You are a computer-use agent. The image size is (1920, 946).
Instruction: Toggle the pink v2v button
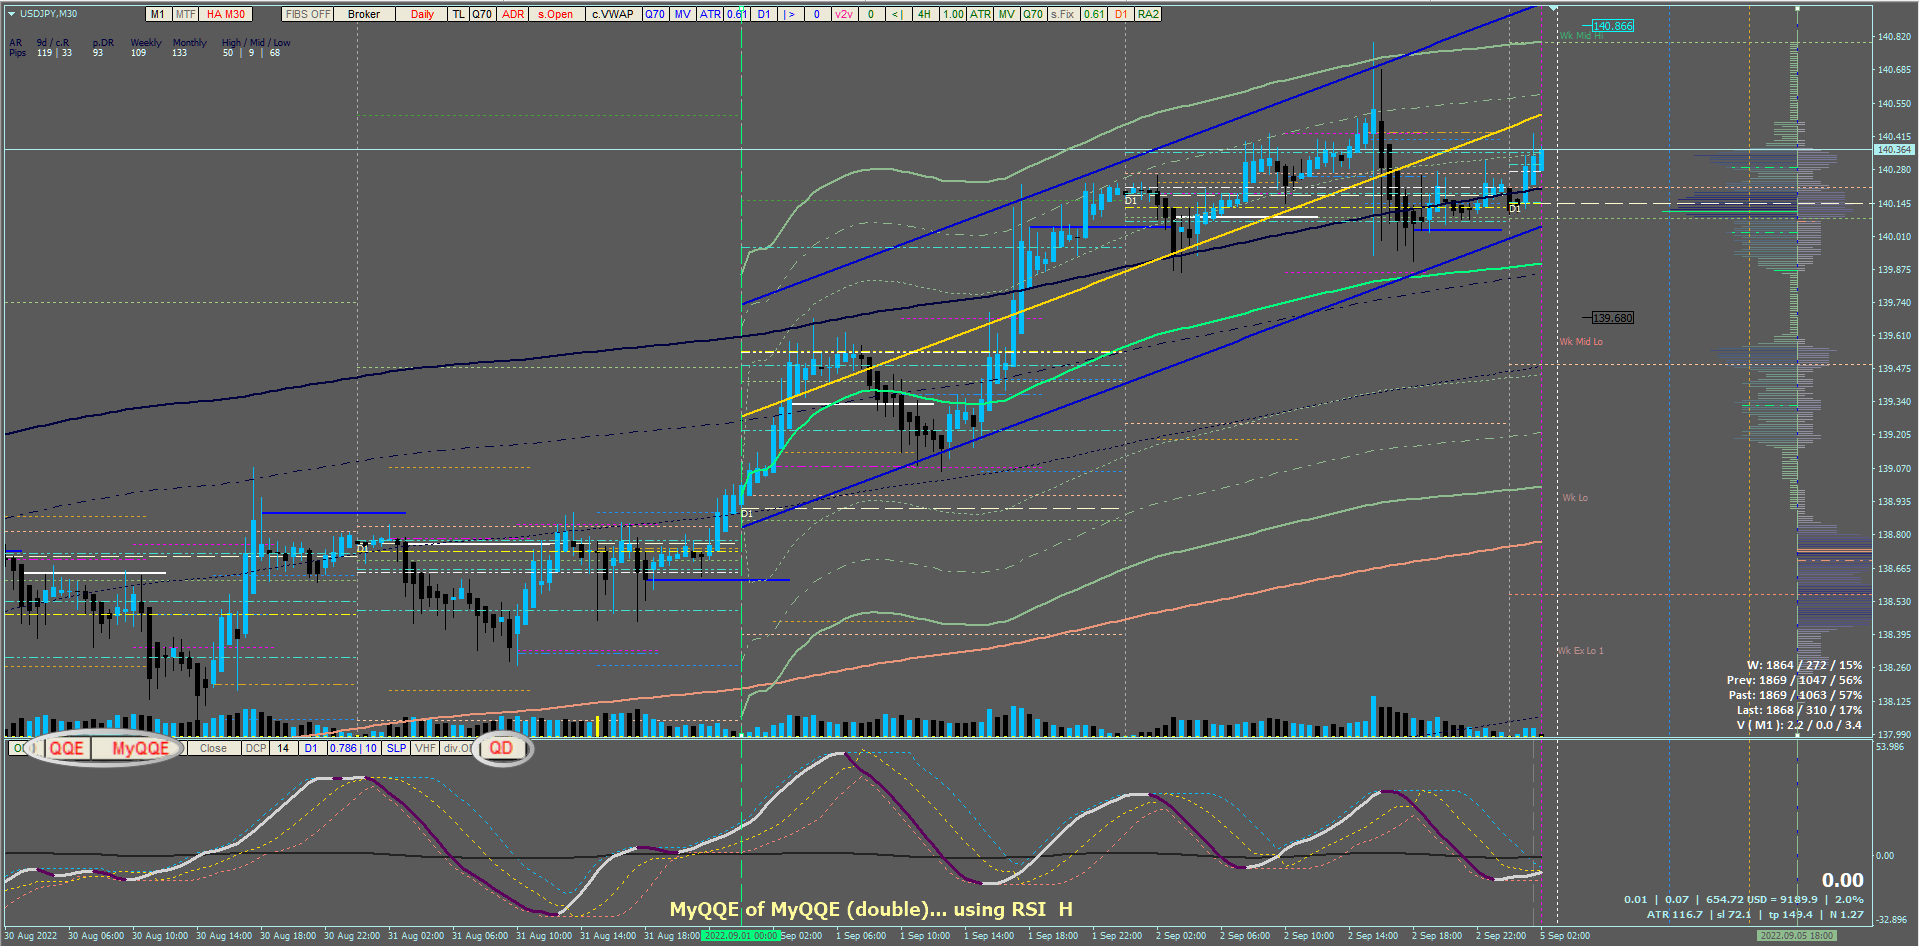point(844,14)
